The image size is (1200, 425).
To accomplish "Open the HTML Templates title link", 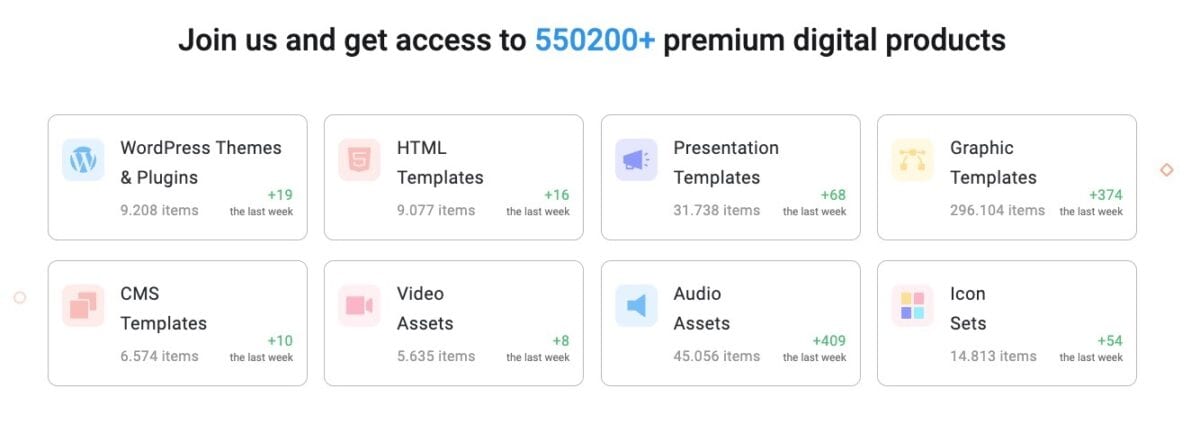I will tap(440, 162).
